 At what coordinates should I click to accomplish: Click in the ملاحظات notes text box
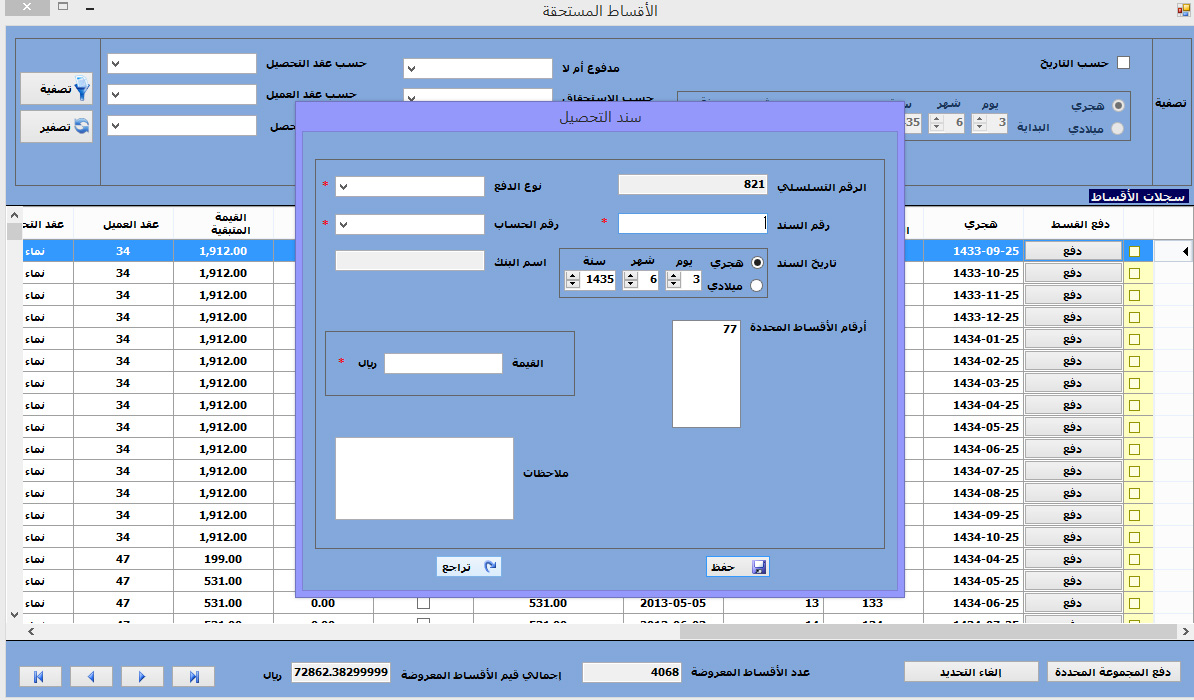pos(424,478)
